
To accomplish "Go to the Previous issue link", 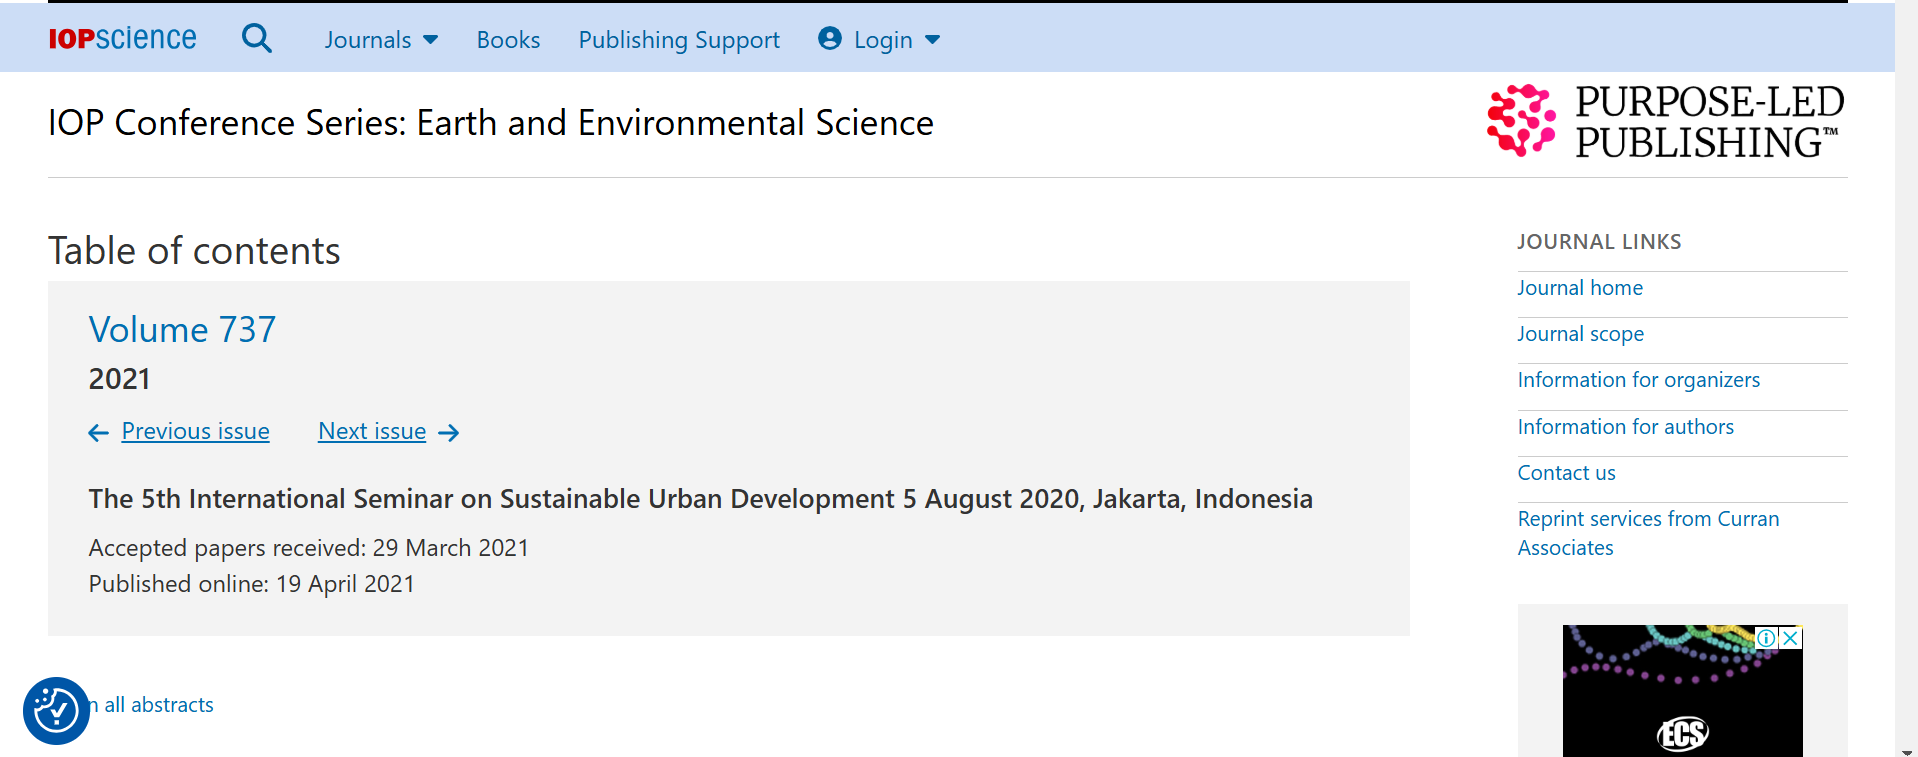I will [x=195, y=431].
